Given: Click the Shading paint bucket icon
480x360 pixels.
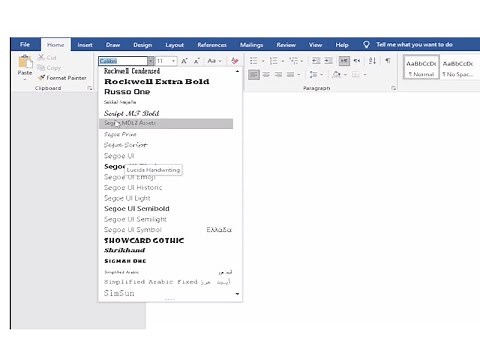Looking at the screenshot, I should point(337,75).
